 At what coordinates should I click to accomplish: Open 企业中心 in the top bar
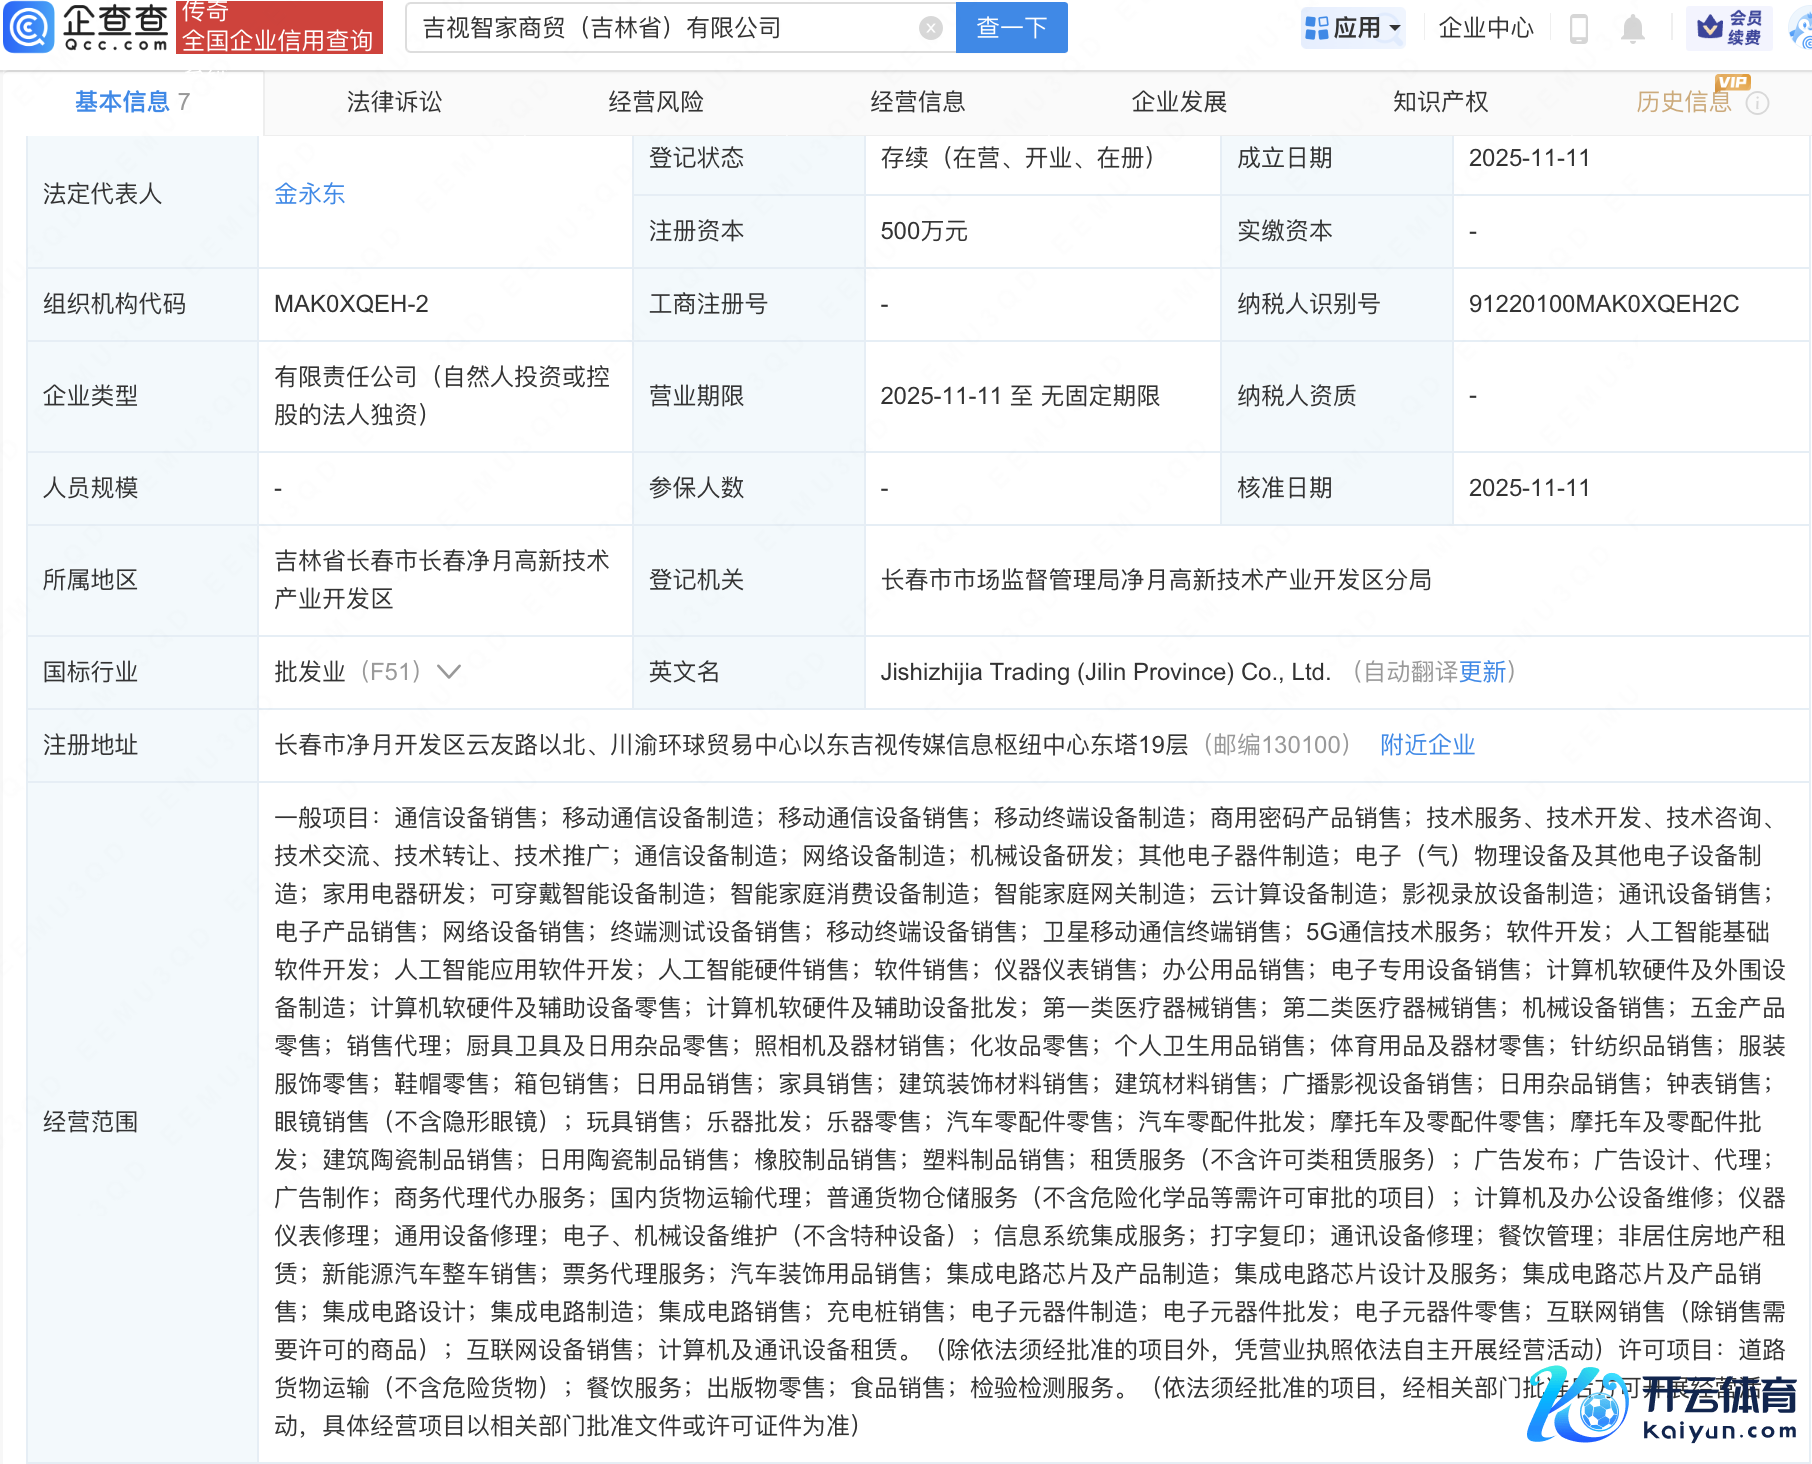1485,28
